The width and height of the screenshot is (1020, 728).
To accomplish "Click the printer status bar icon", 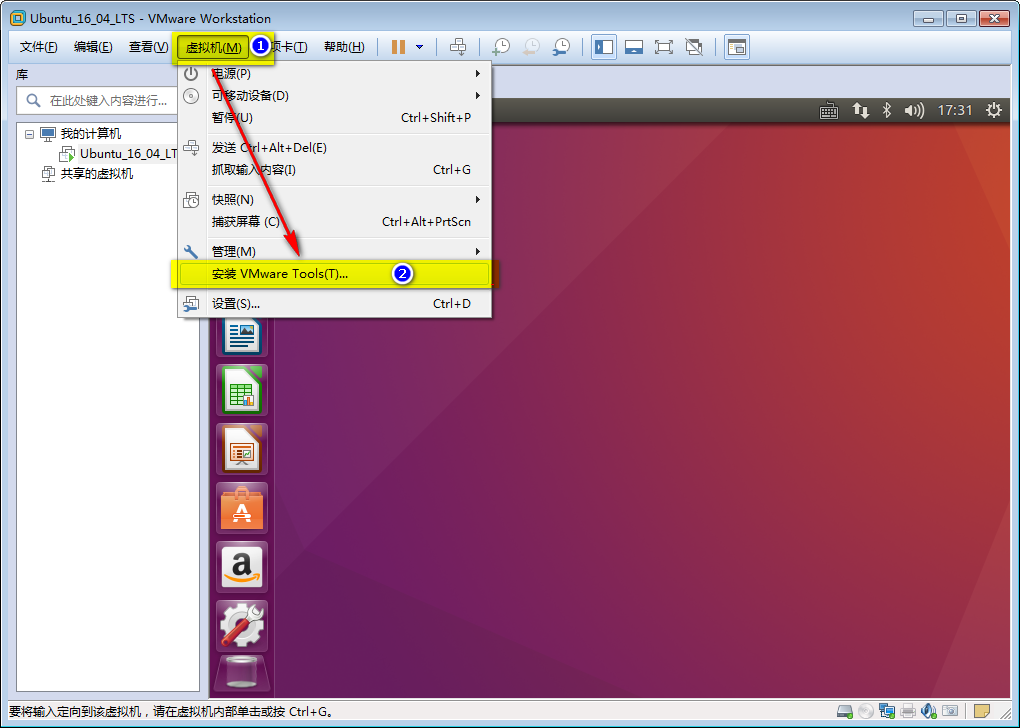I will click(908, 711).
